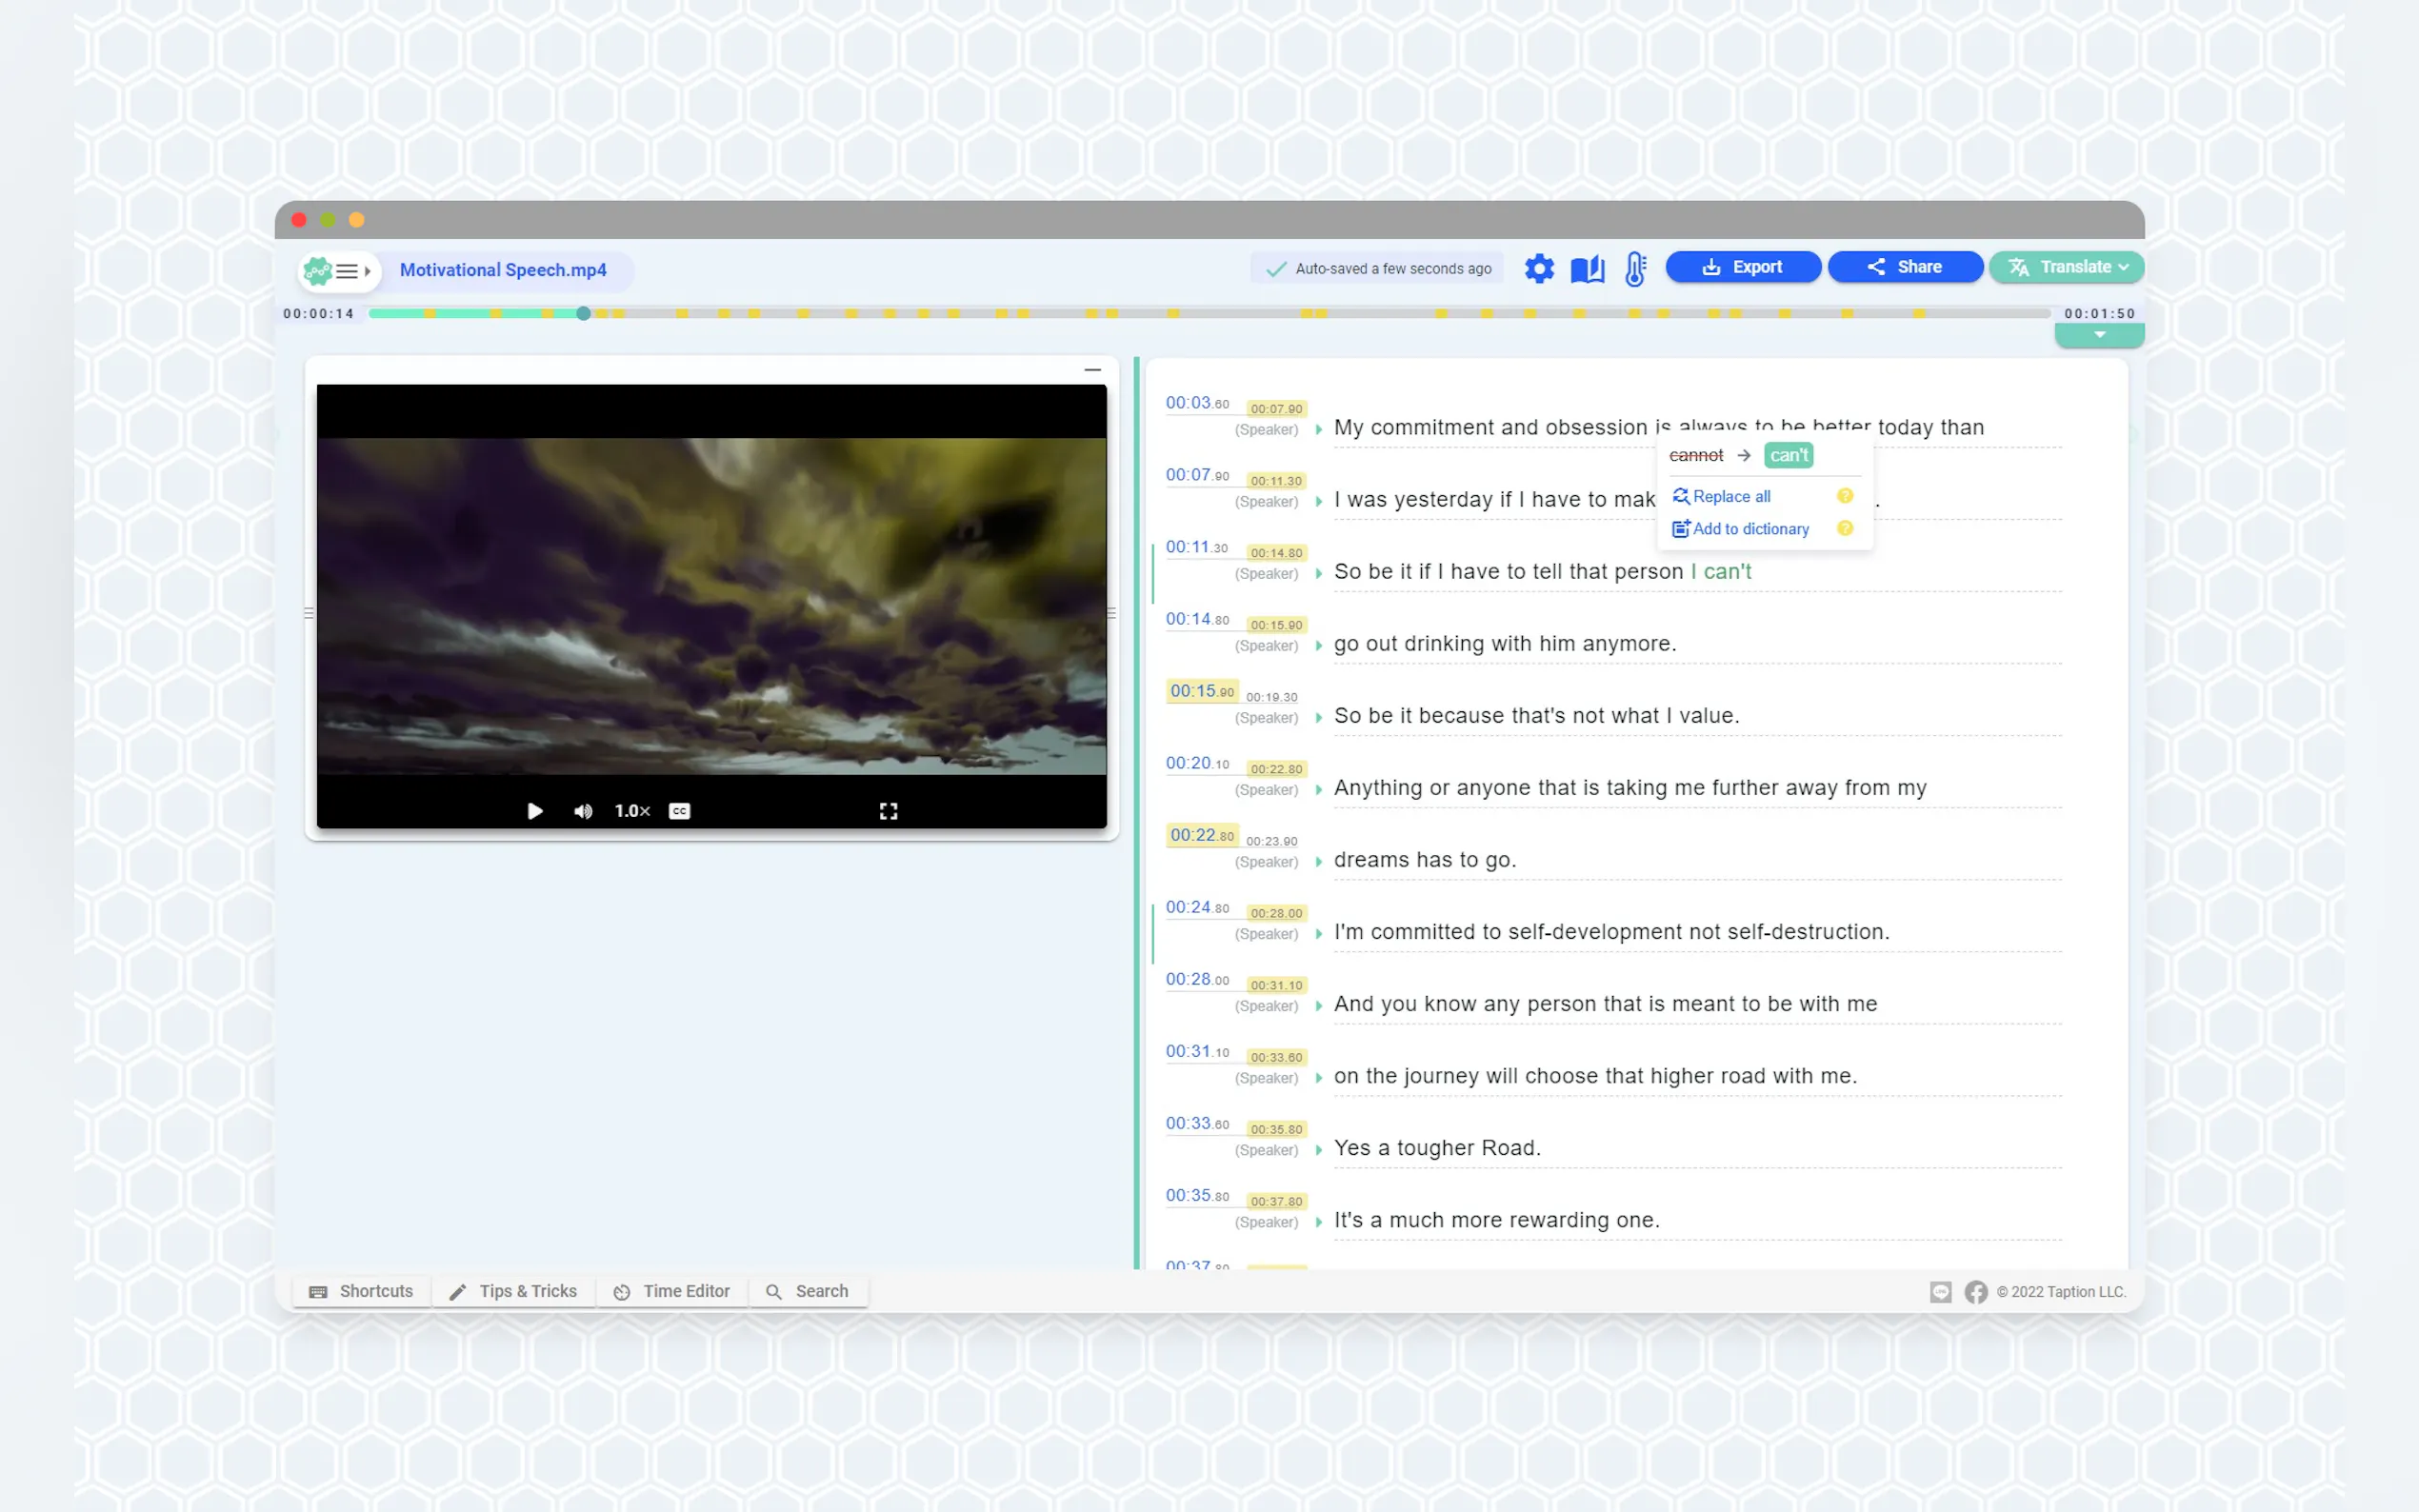Expand the teal arrow under timeline end
Screen dimensions: 2419x1512
[x=2099, y=335]
